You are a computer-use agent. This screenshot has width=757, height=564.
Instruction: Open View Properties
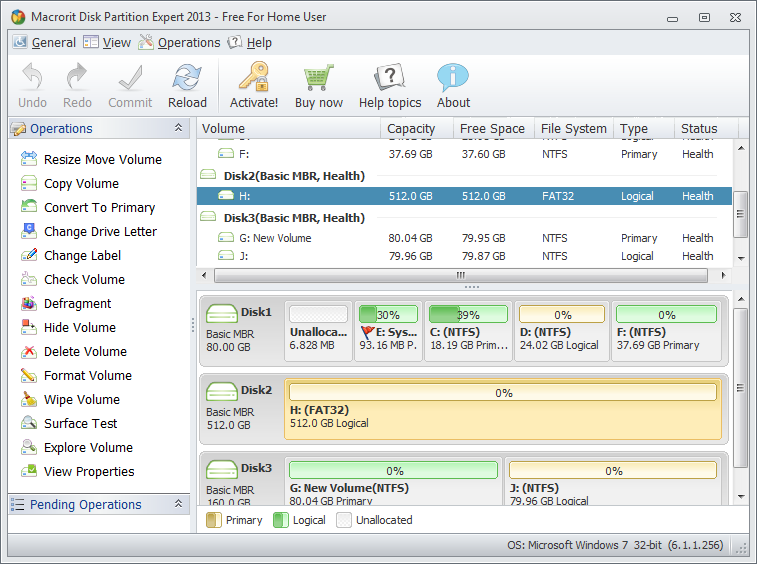(78, 471)
